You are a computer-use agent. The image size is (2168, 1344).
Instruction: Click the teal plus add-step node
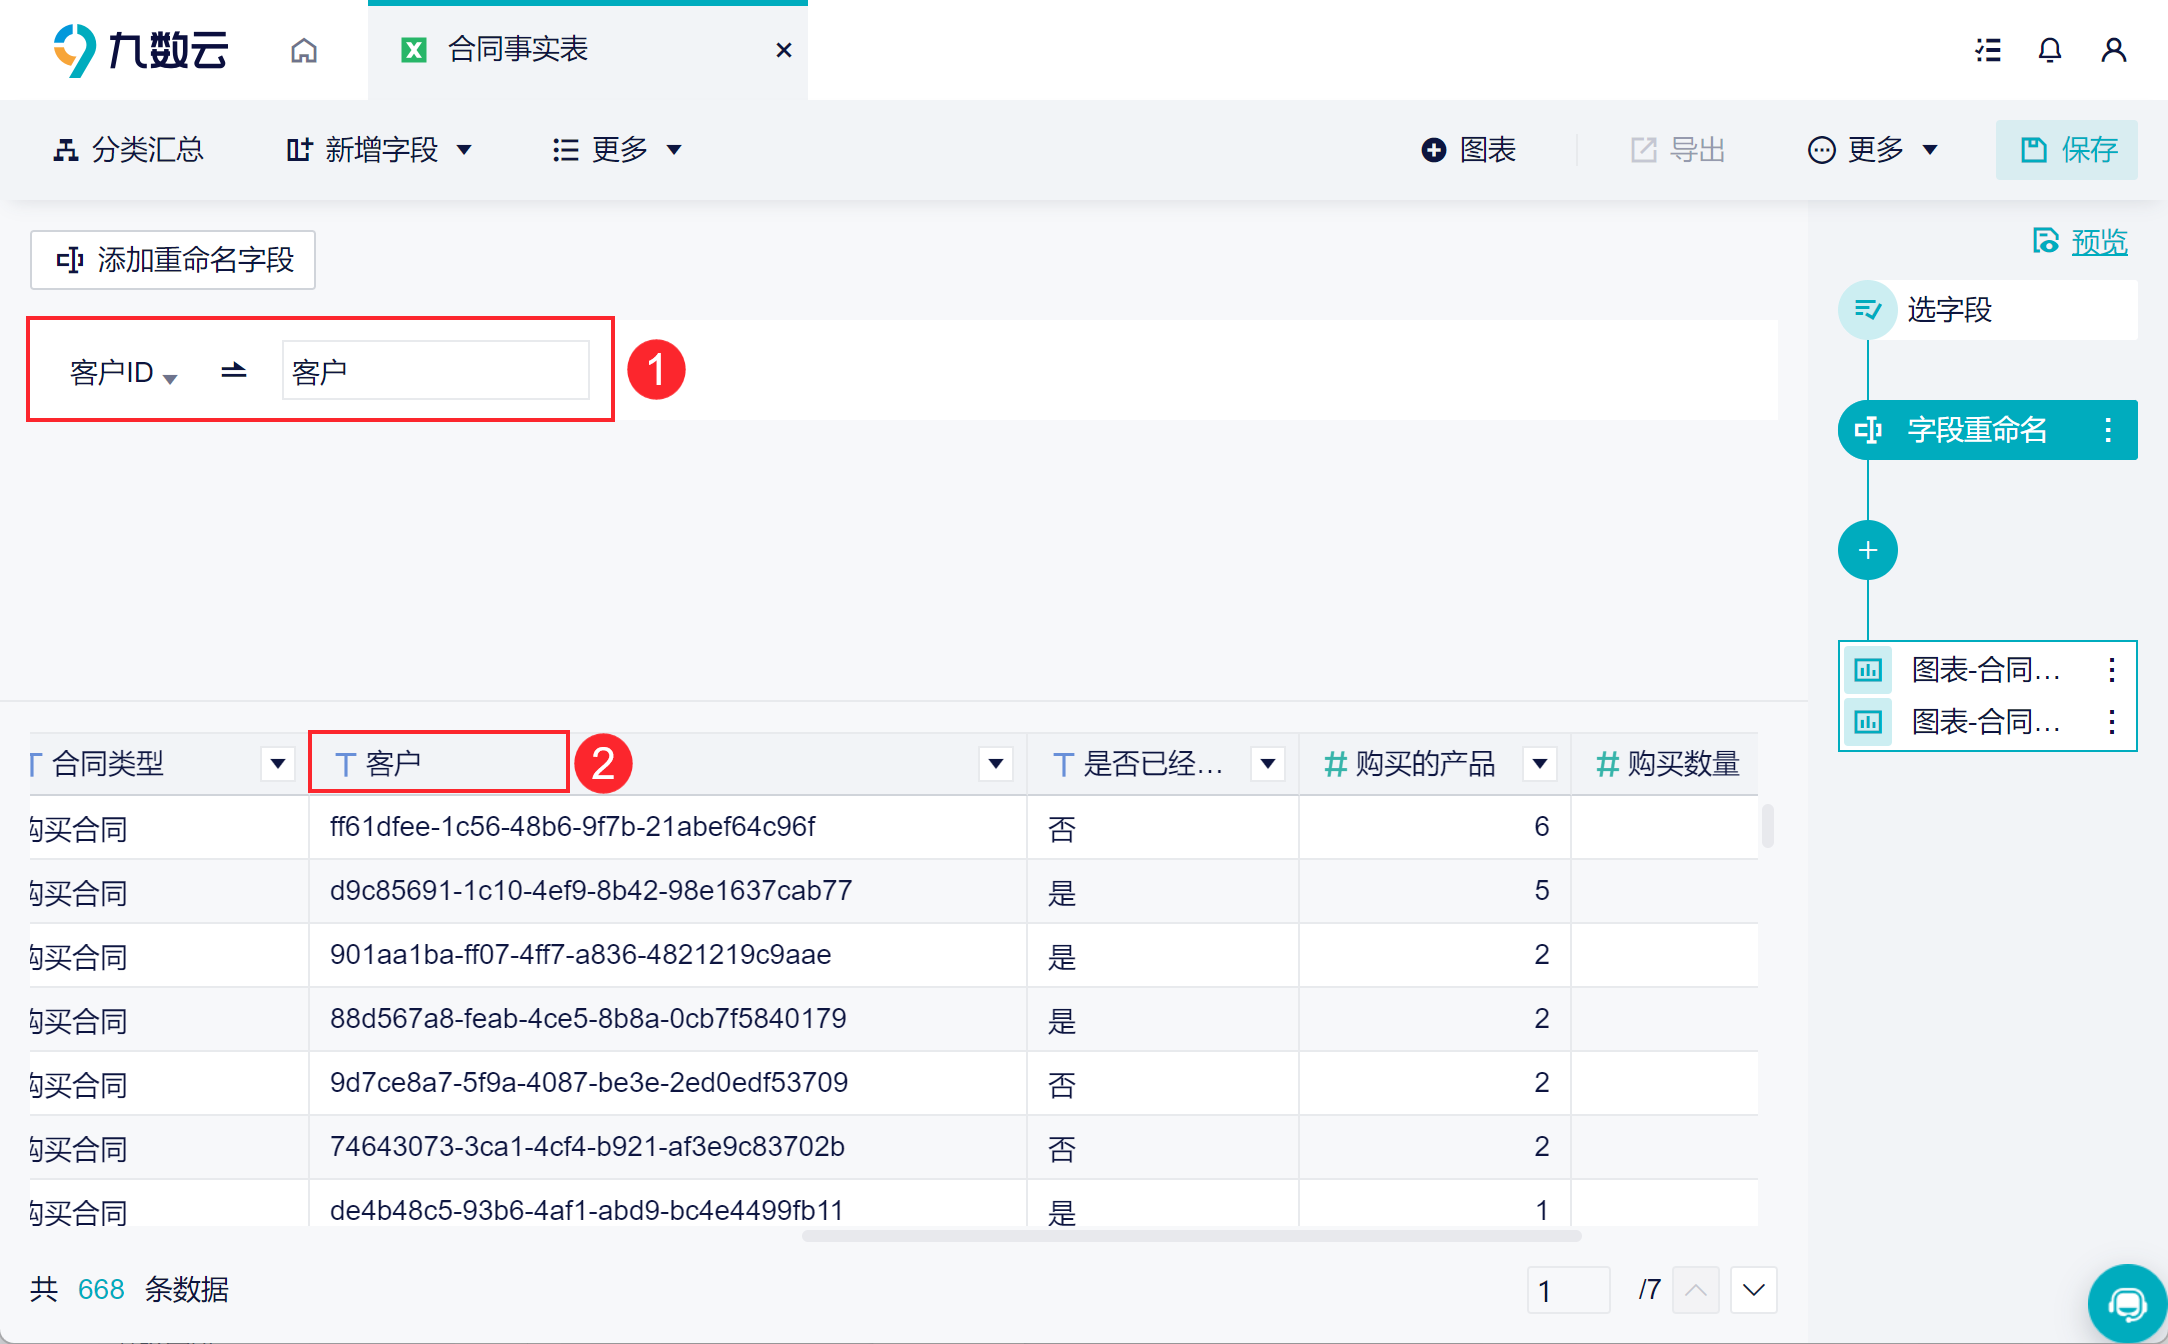tap(1867, 550)
